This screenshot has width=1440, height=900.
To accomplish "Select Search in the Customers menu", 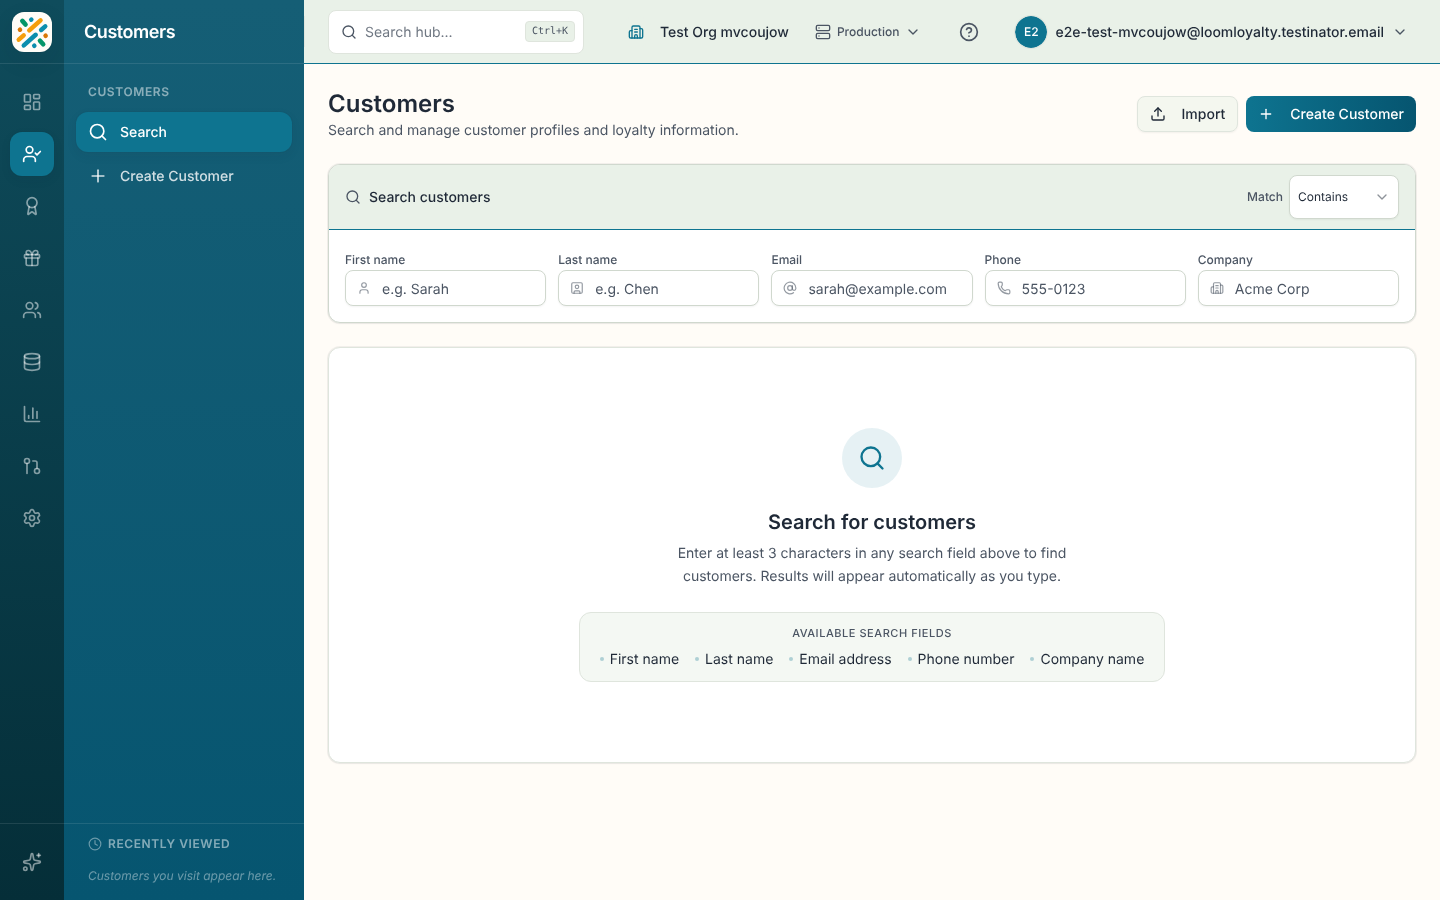I will [x=184, y=132].
